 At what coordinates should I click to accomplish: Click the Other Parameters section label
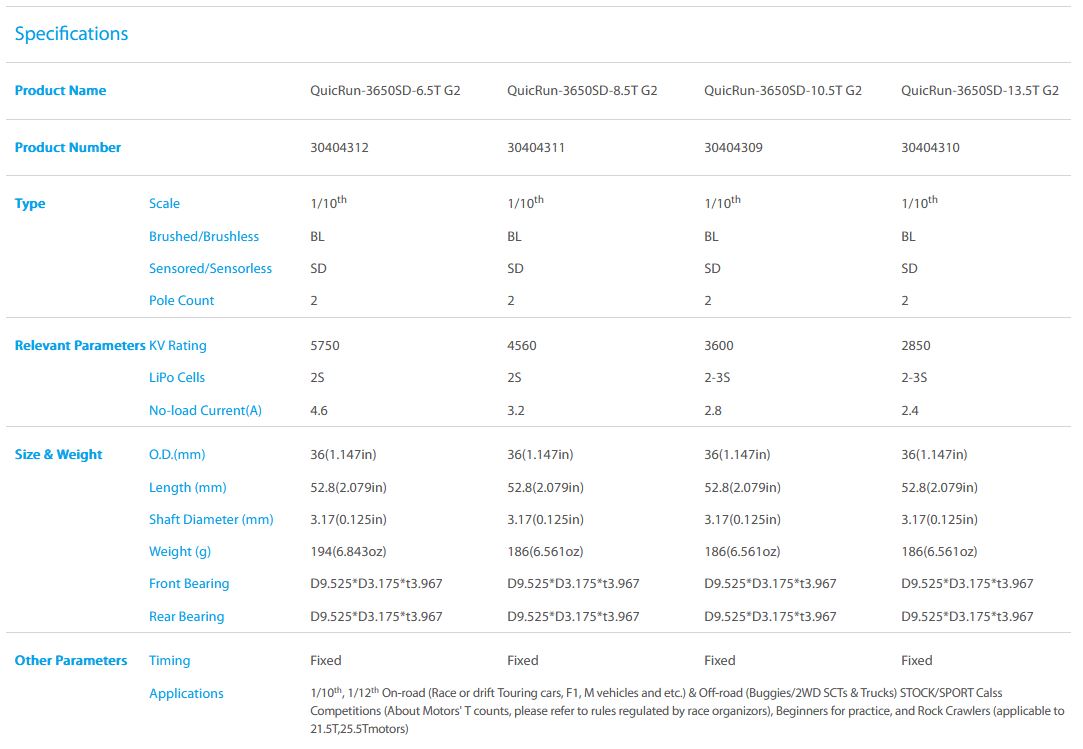click(x=71, y=661)
